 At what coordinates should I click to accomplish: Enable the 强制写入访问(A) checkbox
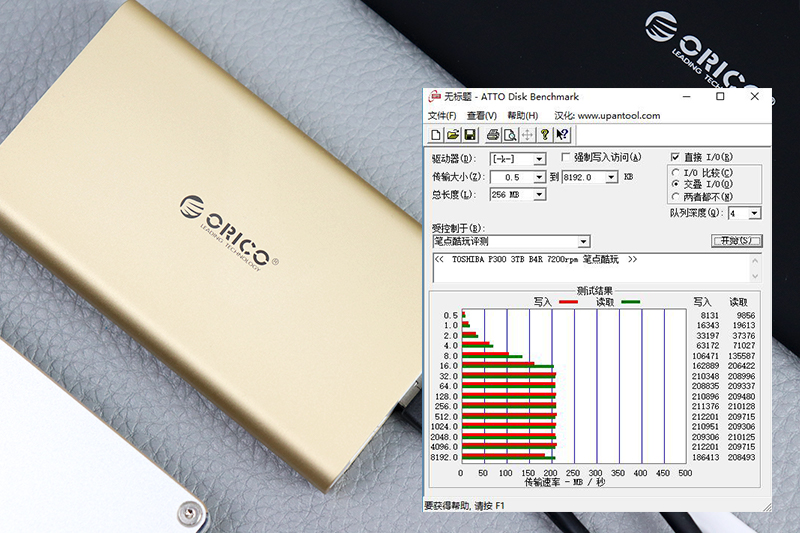click(566, 157)
